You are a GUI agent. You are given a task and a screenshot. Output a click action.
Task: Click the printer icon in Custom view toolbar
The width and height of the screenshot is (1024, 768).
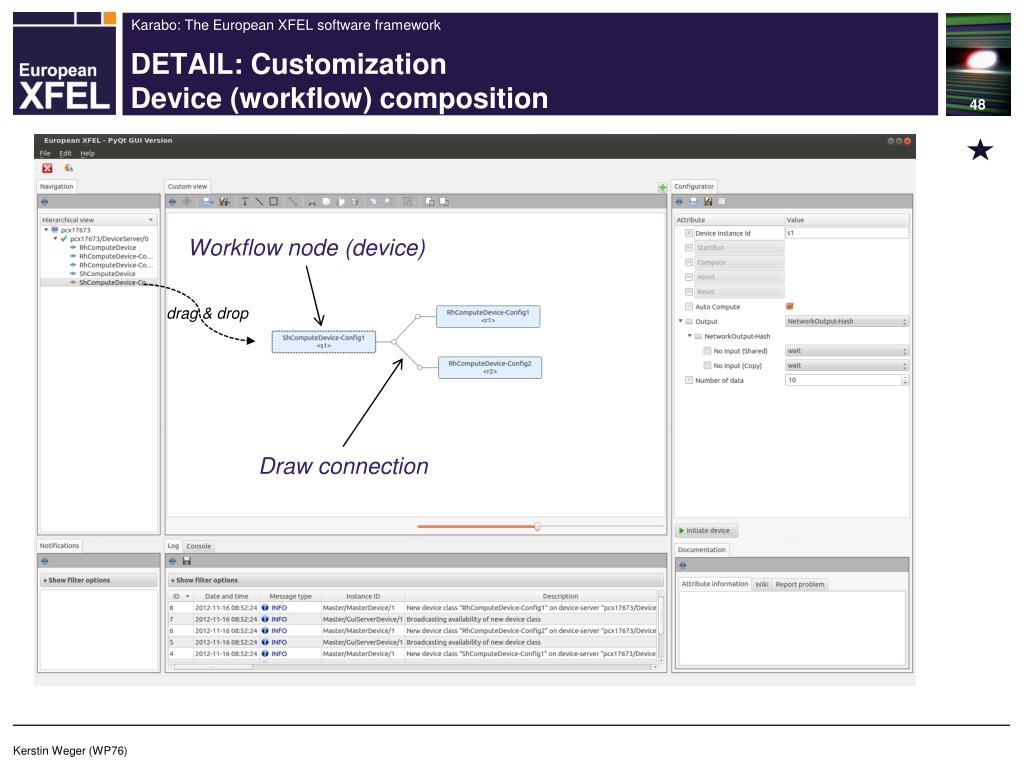207,202
